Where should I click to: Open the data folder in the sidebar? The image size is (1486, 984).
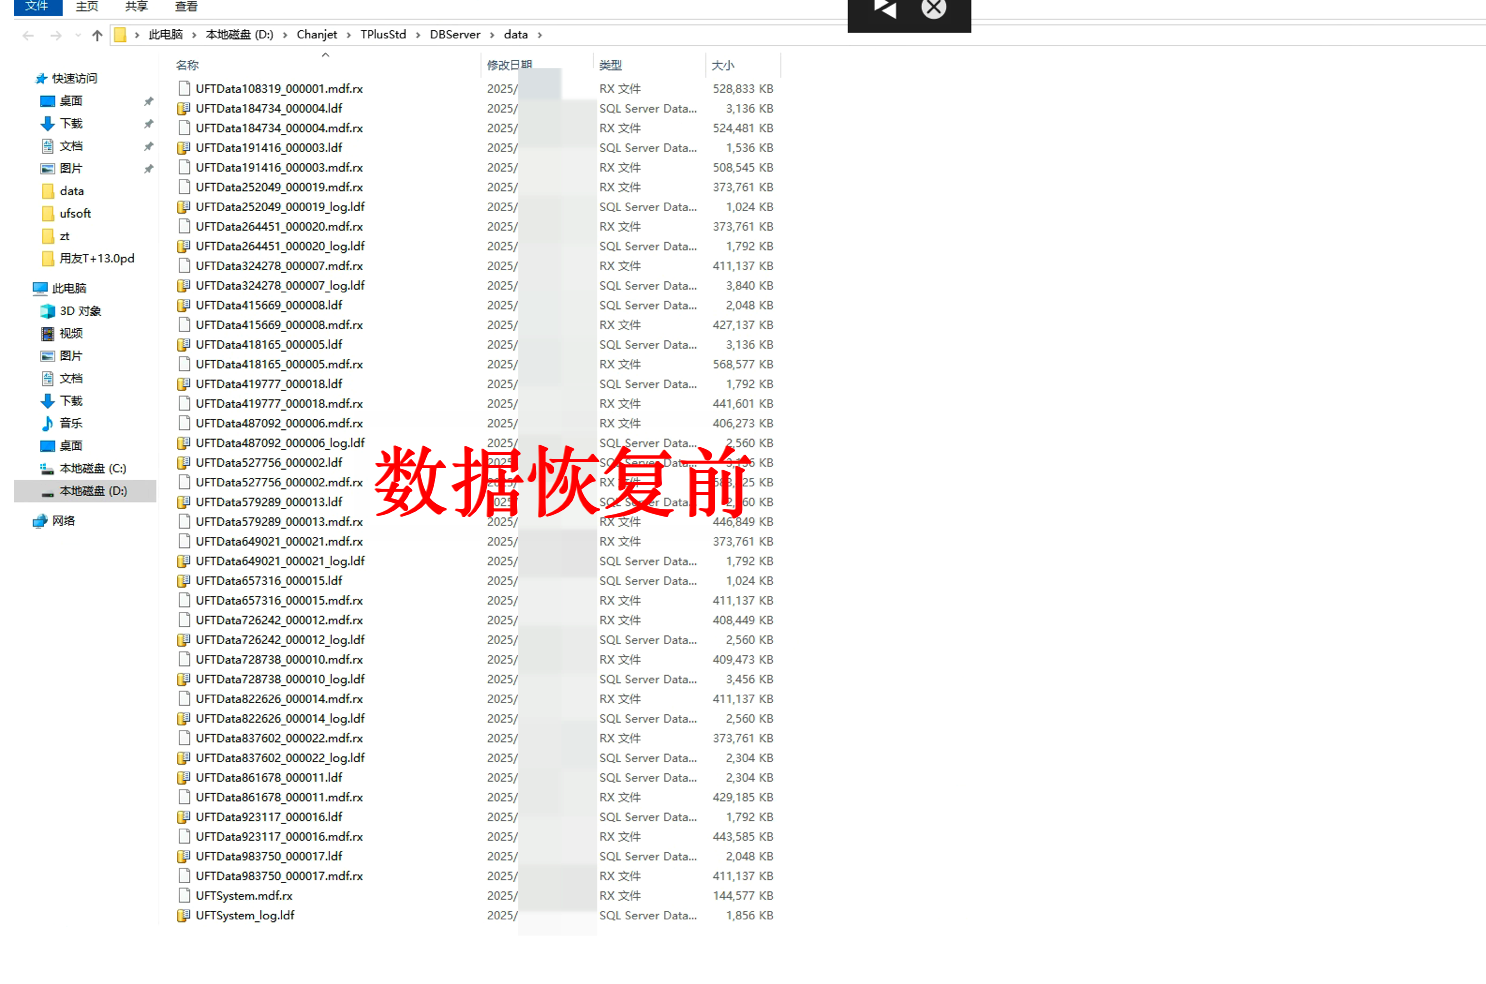(x=72, y=191)
